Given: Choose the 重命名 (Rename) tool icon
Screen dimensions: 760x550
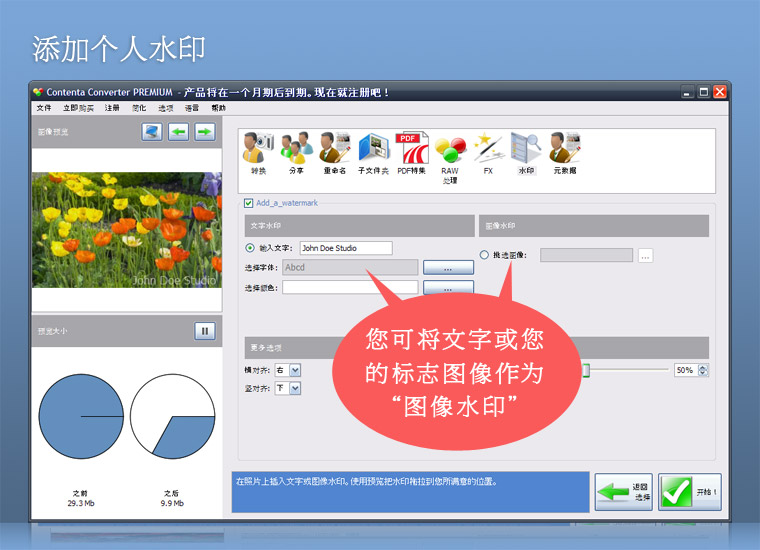Looking at the screenshot, I should (334, 150).
